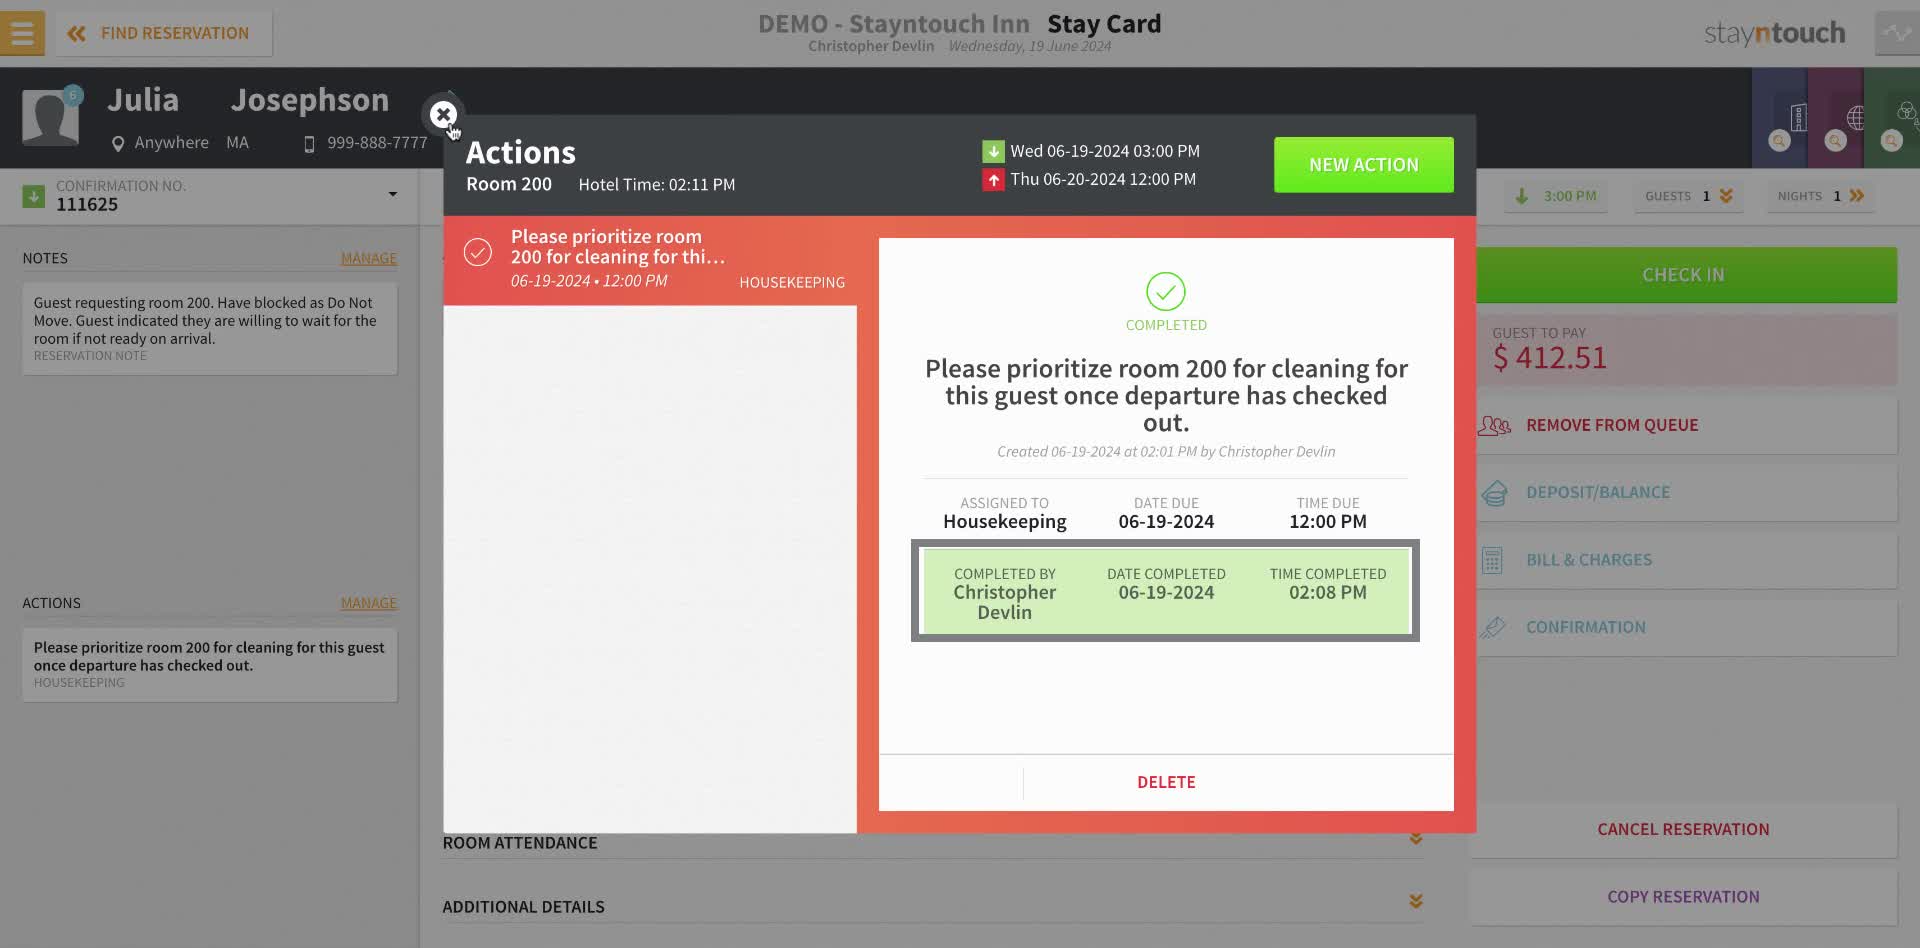Search group card via green tab magnifier
This screenshot has height=948, width=1920.
pos(1891,141)
